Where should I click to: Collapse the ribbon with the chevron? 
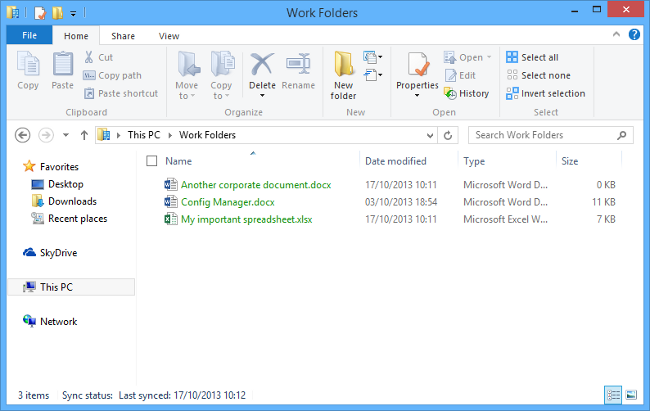(616, 34)
